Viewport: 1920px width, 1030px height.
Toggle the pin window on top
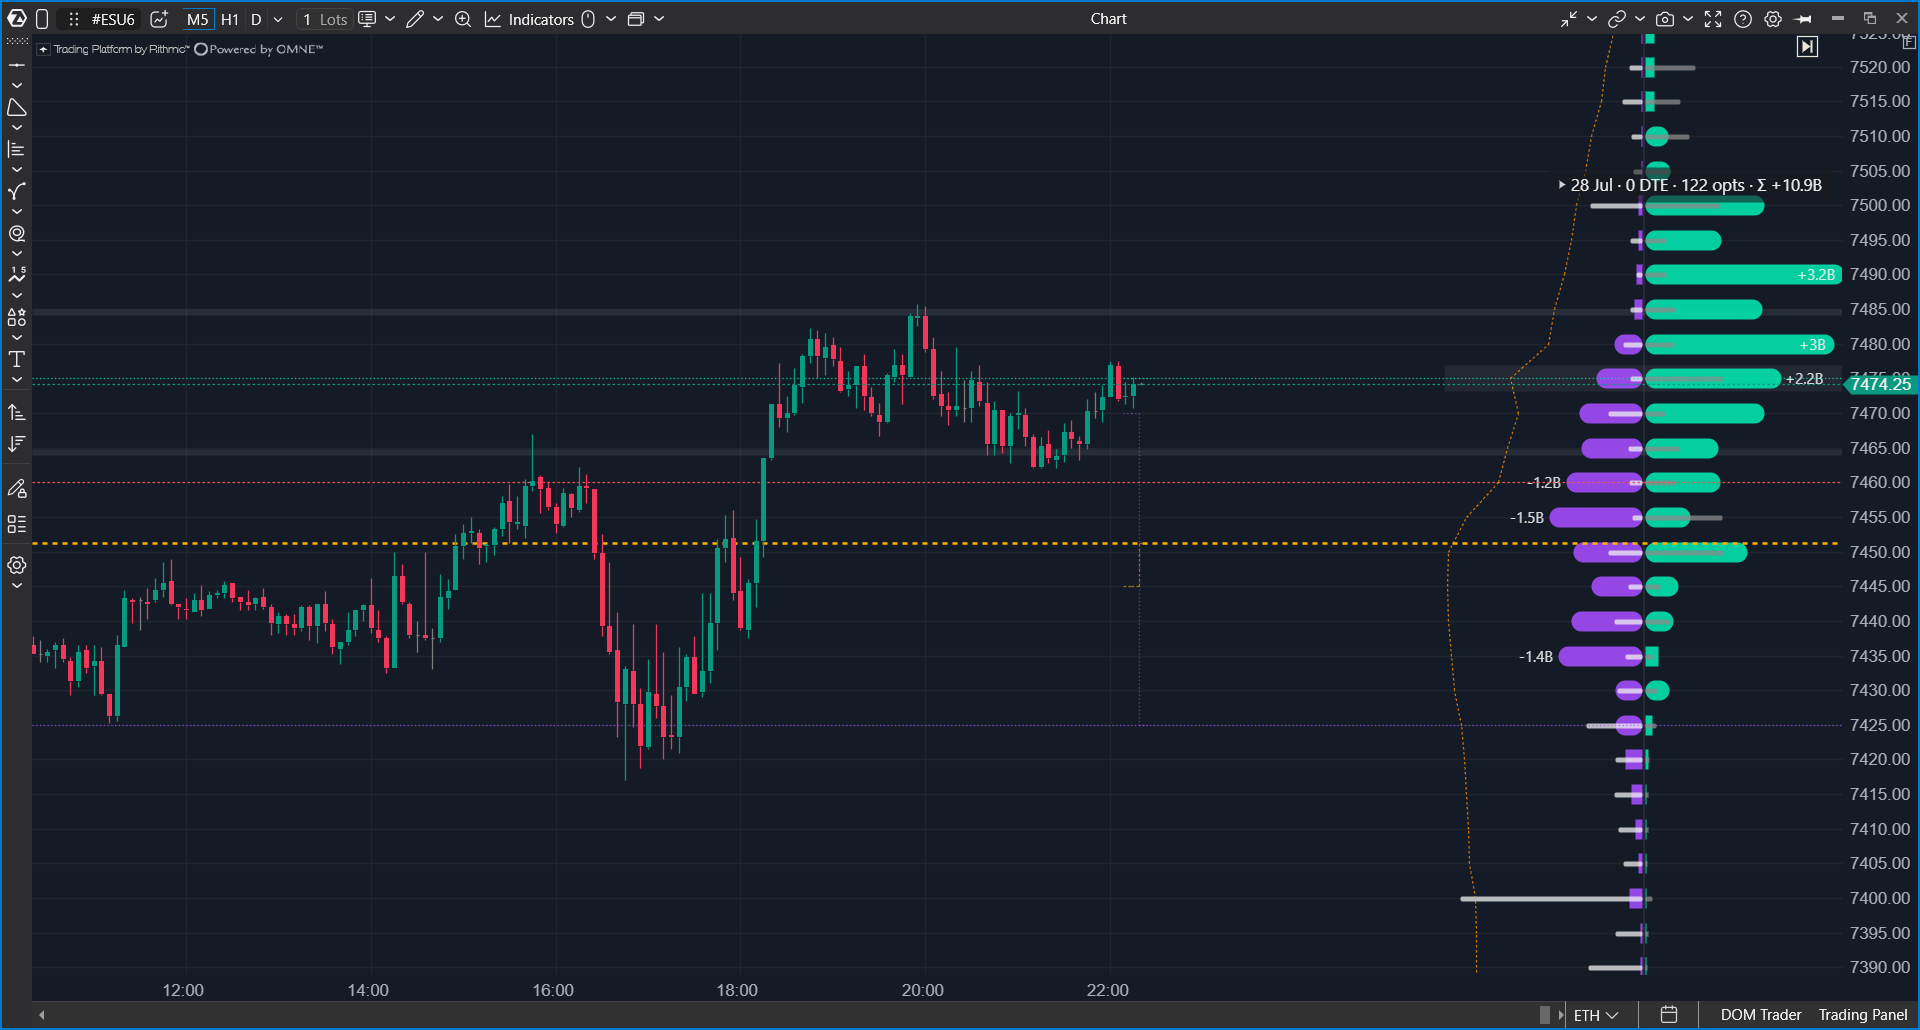pyautogui.click(x=1804, y=19)
